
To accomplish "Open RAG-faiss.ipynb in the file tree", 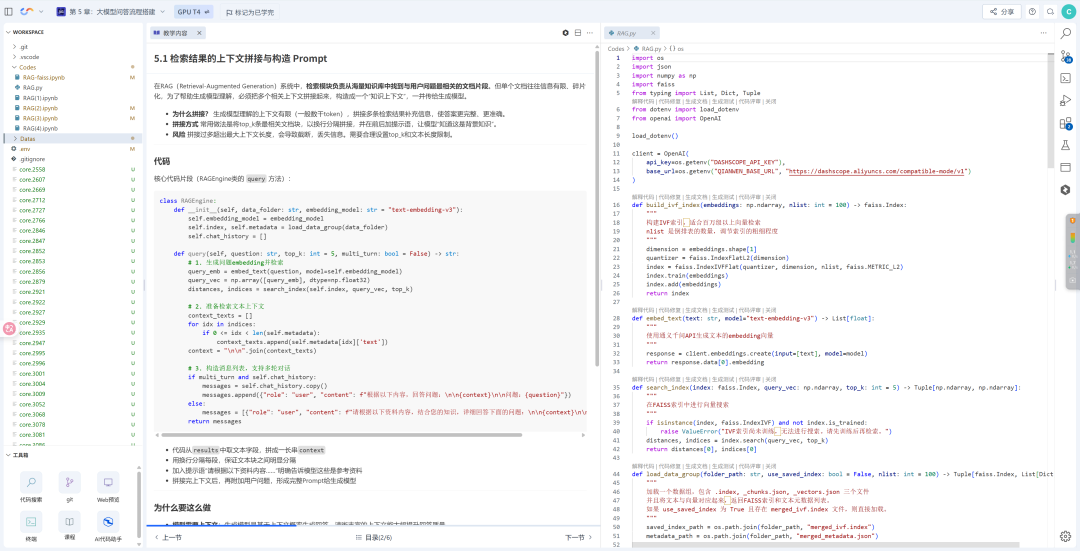I will click(x=43, y=77).
